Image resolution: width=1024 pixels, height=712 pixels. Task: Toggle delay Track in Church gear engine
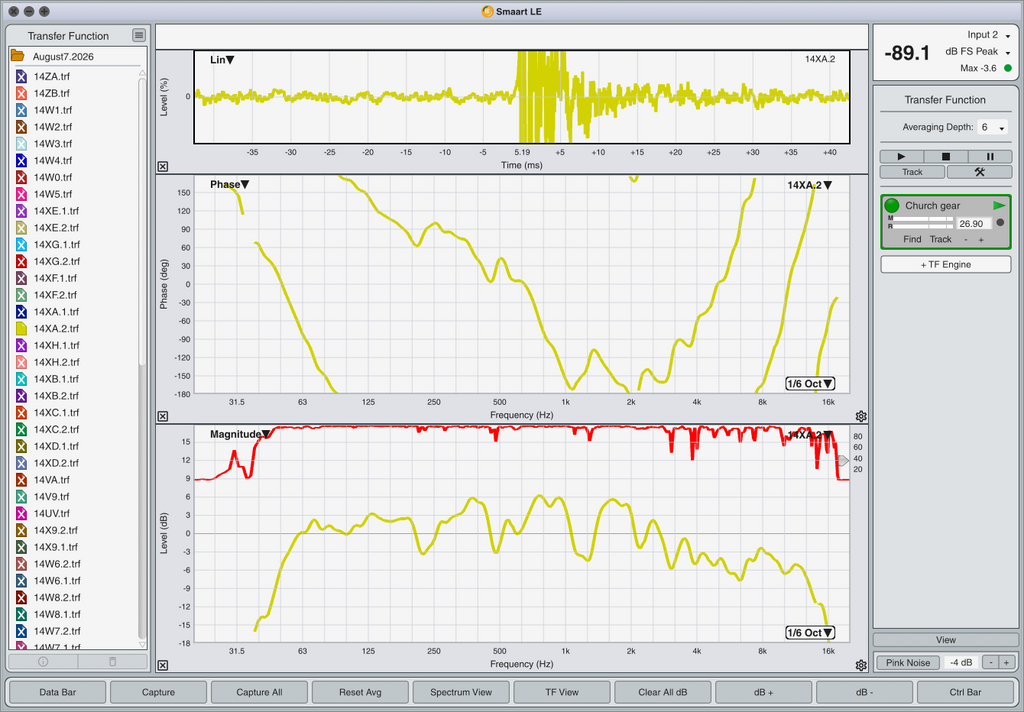pyautogui.click(x=940, y=239)
